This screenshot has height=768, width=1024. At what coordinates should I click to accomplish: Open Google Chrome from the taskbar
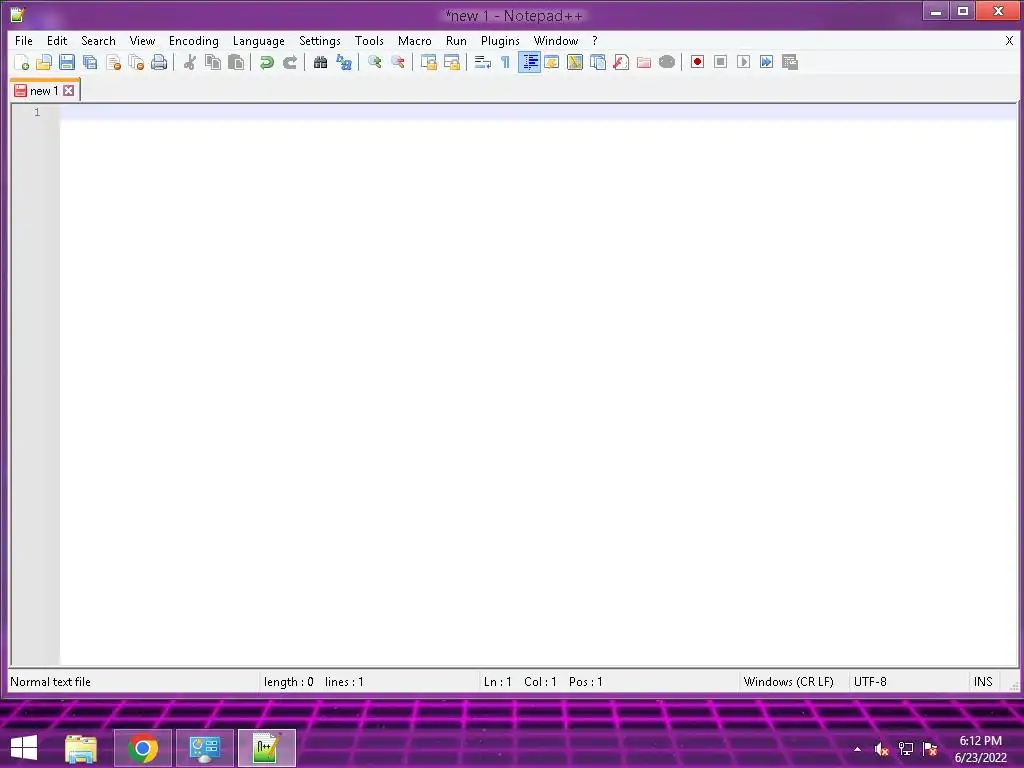click(143, 748)
